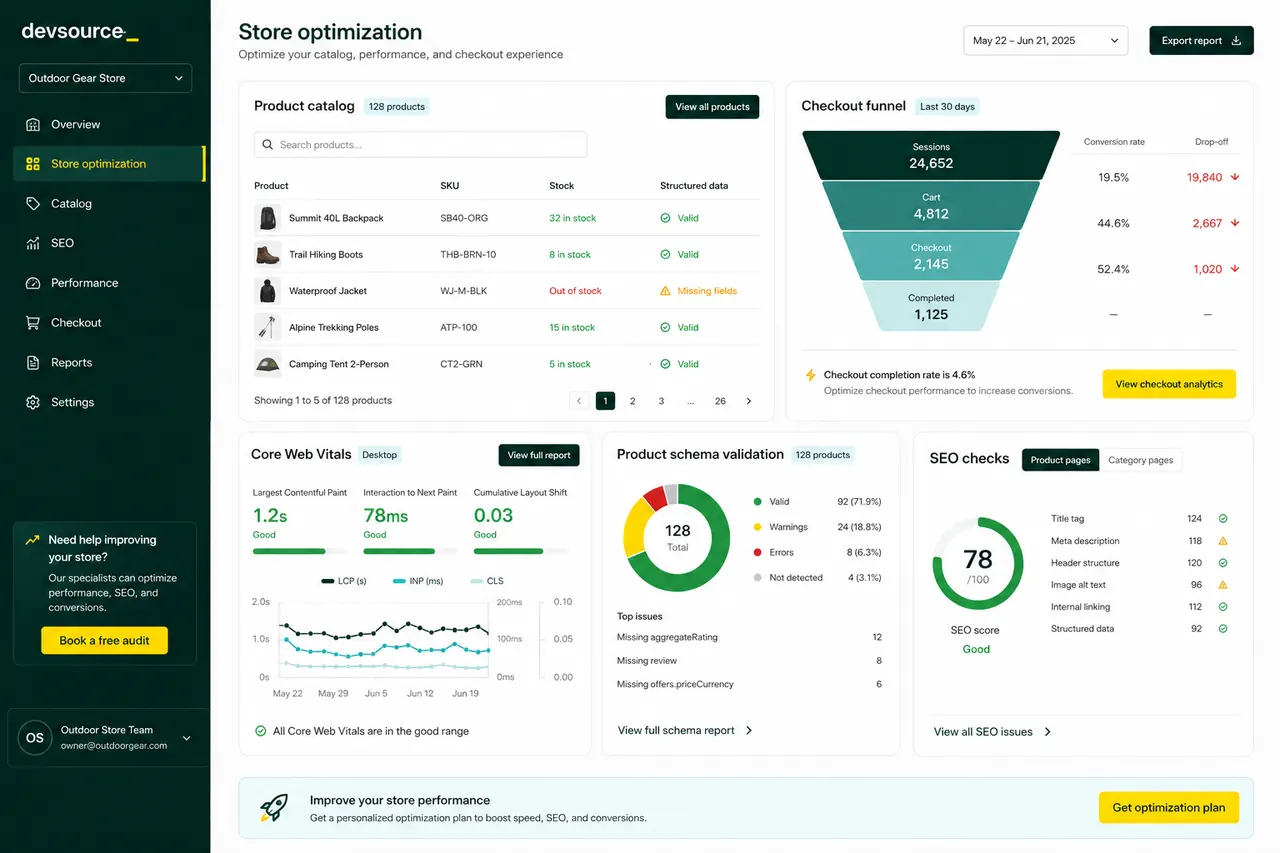1280x853 pixels.
Task: Click View checkout analytics button
Action: (x=1169, y=384)
